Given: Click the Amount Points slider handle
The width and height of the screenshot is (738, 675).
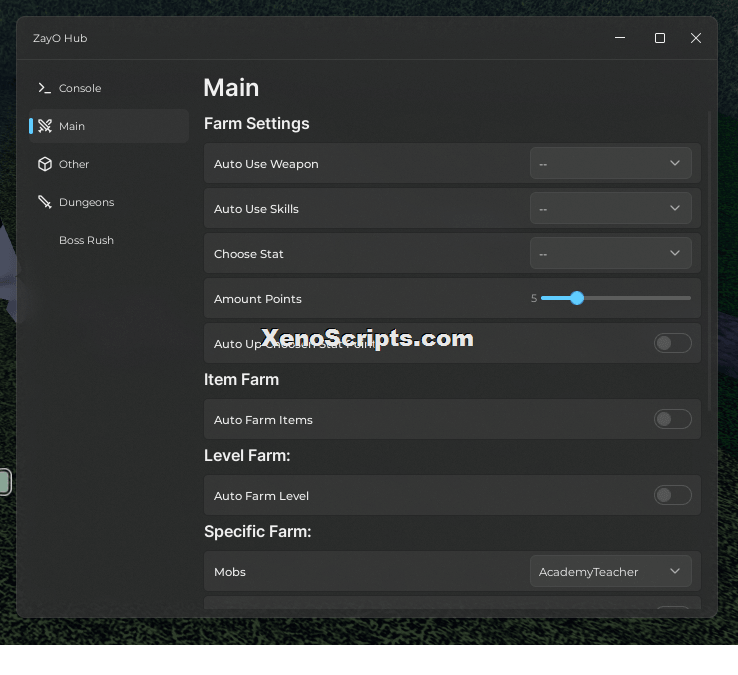Looking at the screenshot, I should (577, 298).
